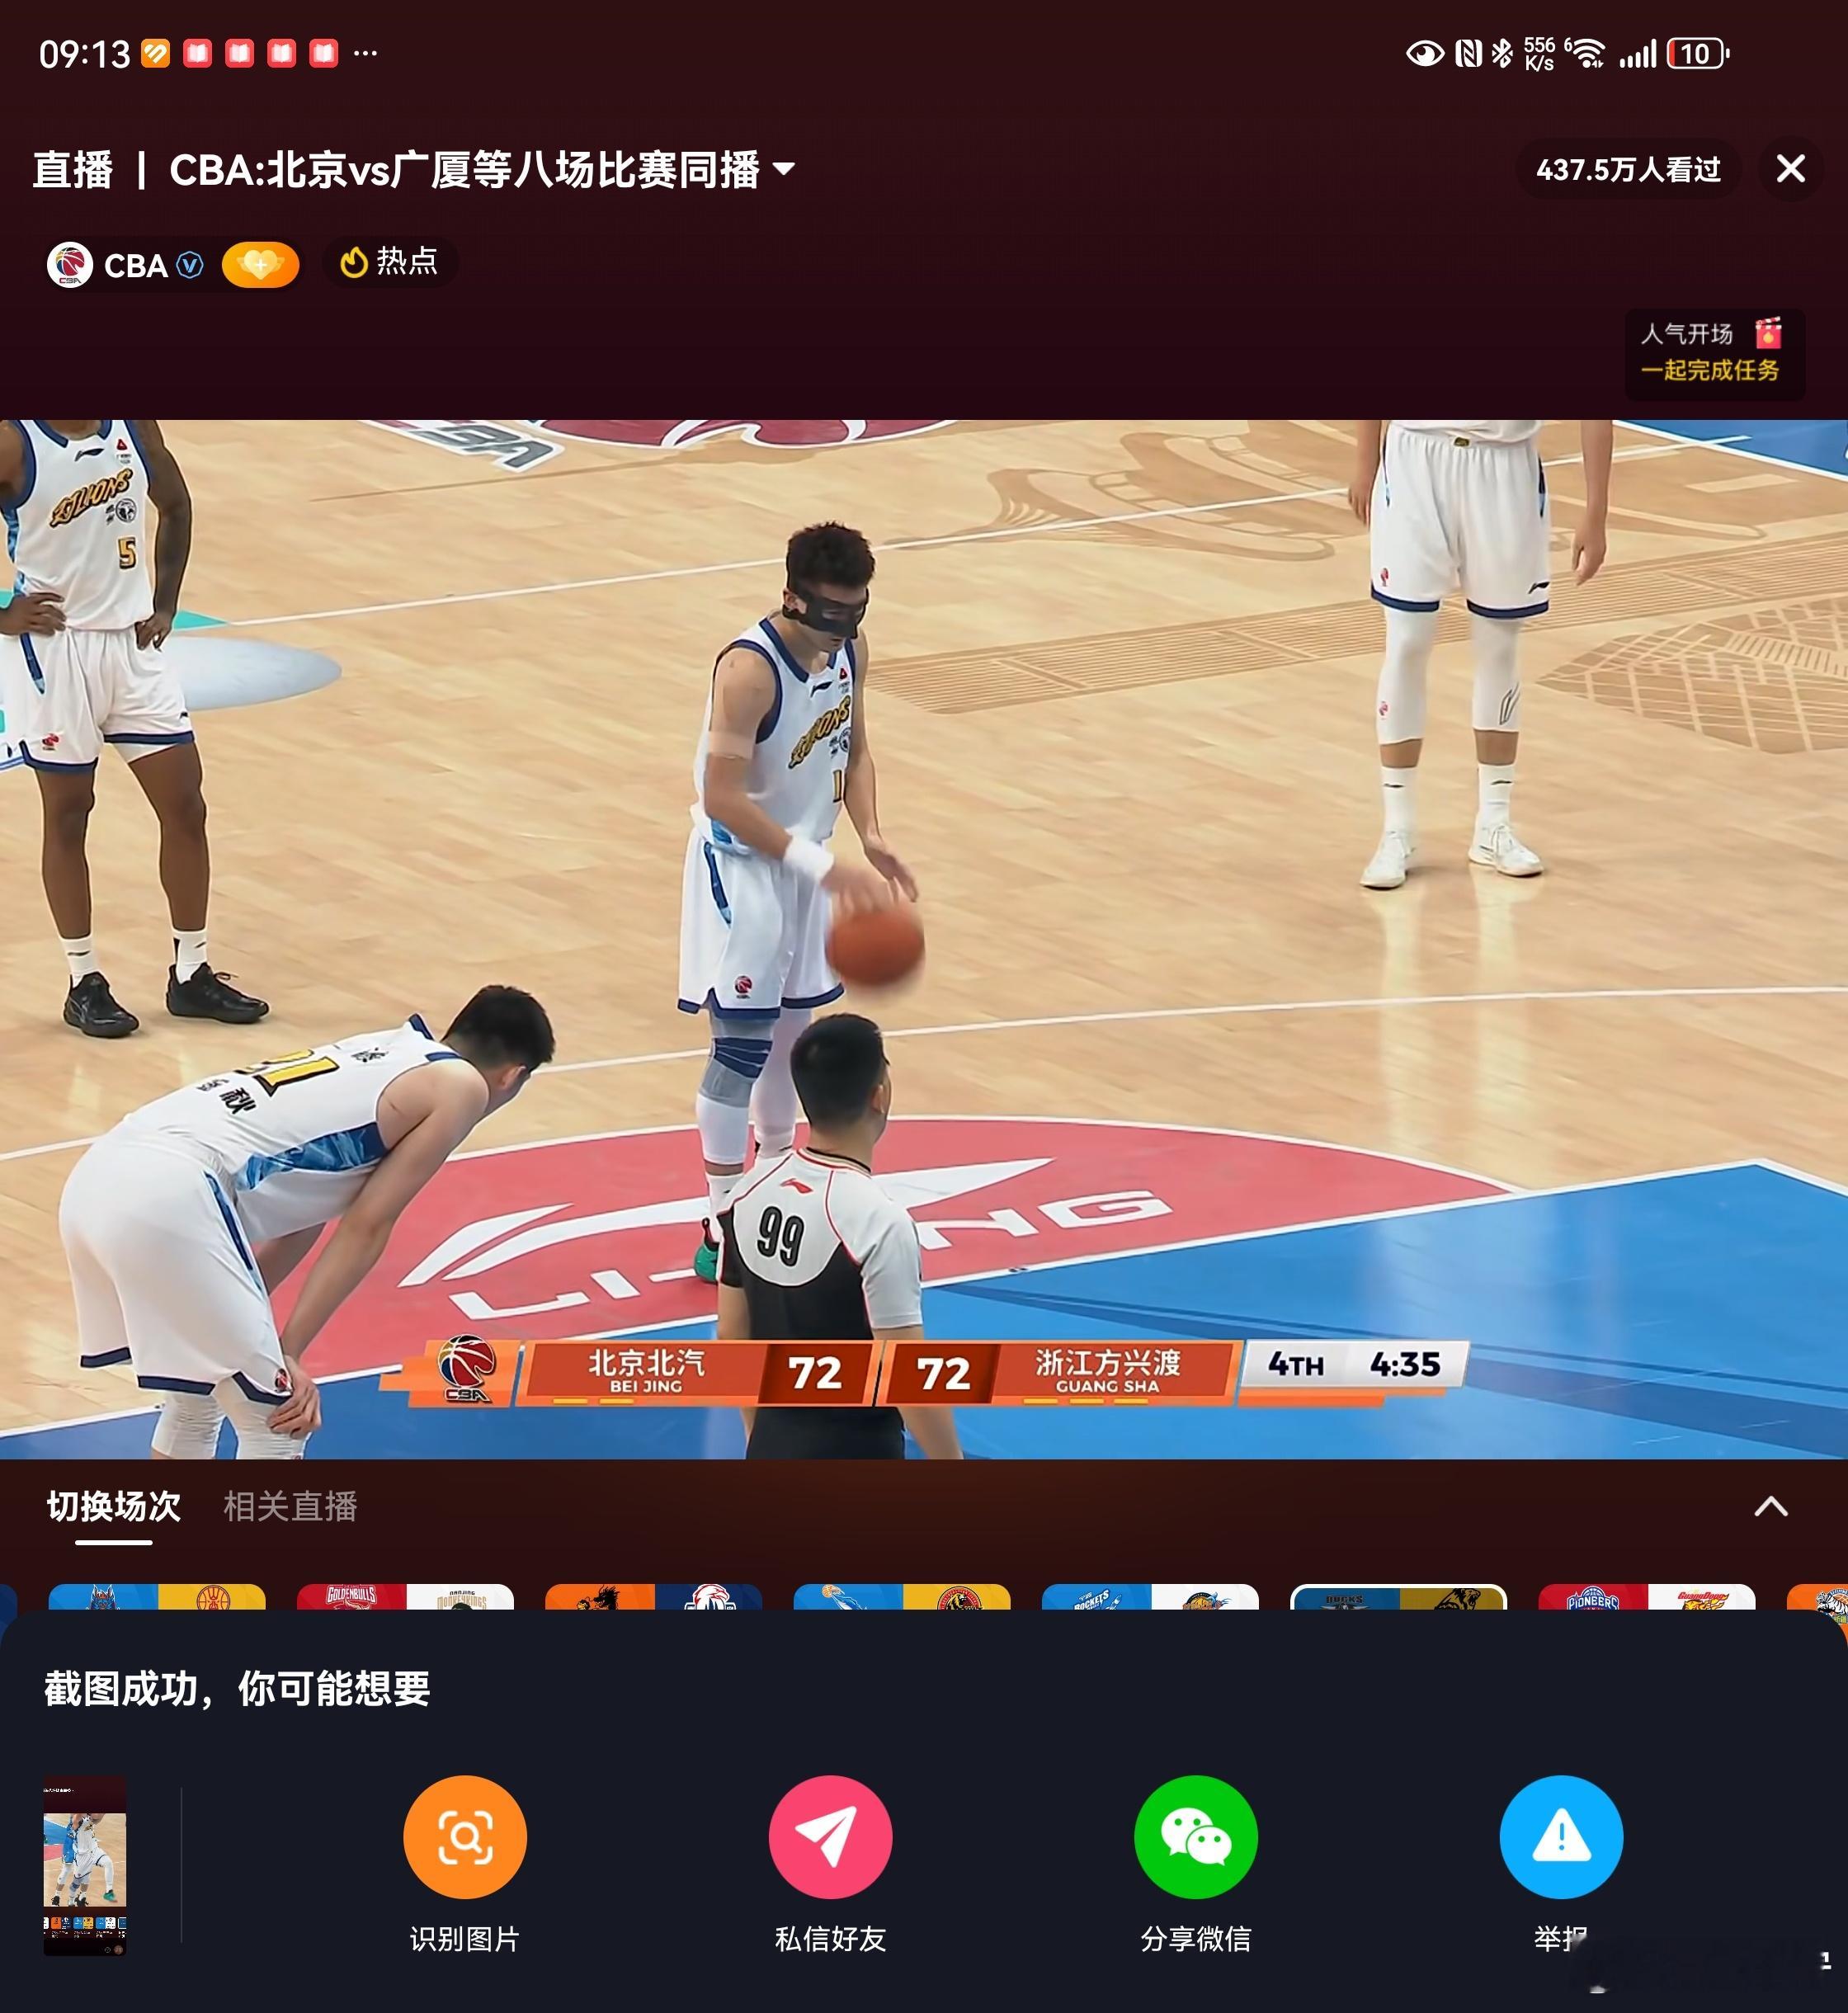Select the Rockets match card
Image resolution: width=1848 pixels, height=2013 pixels.
tap(1150, 1597)
